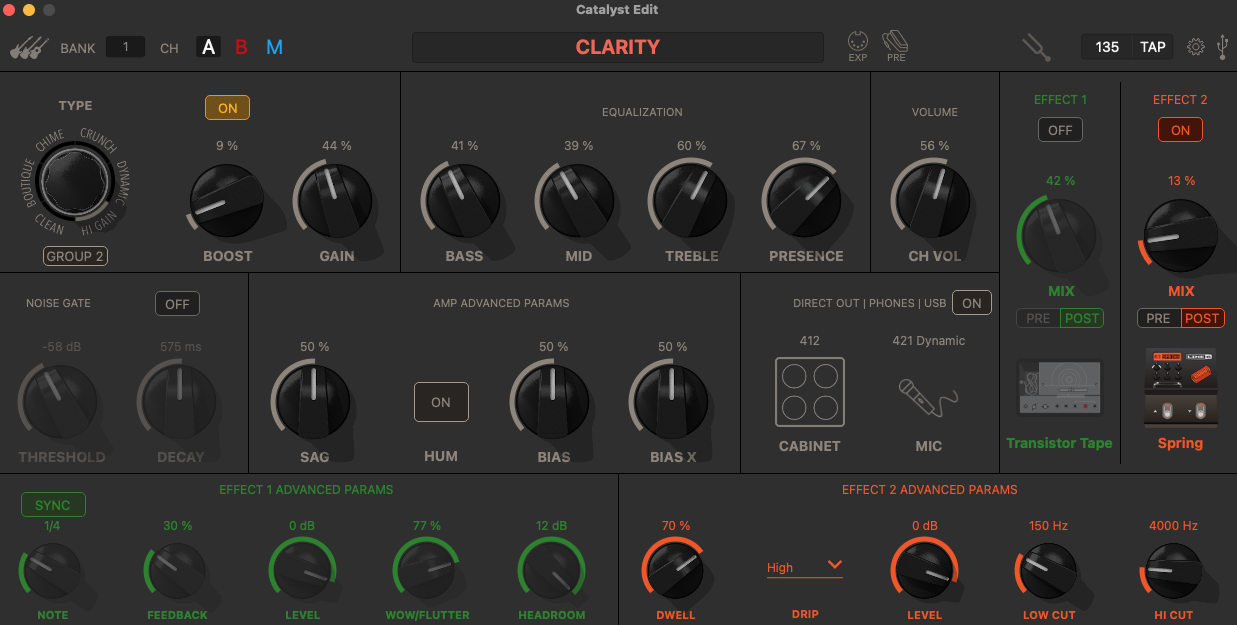Screen dimensions: 1237x625
Task: Click the USB connection icon
Action: [x=1223, y=47]
